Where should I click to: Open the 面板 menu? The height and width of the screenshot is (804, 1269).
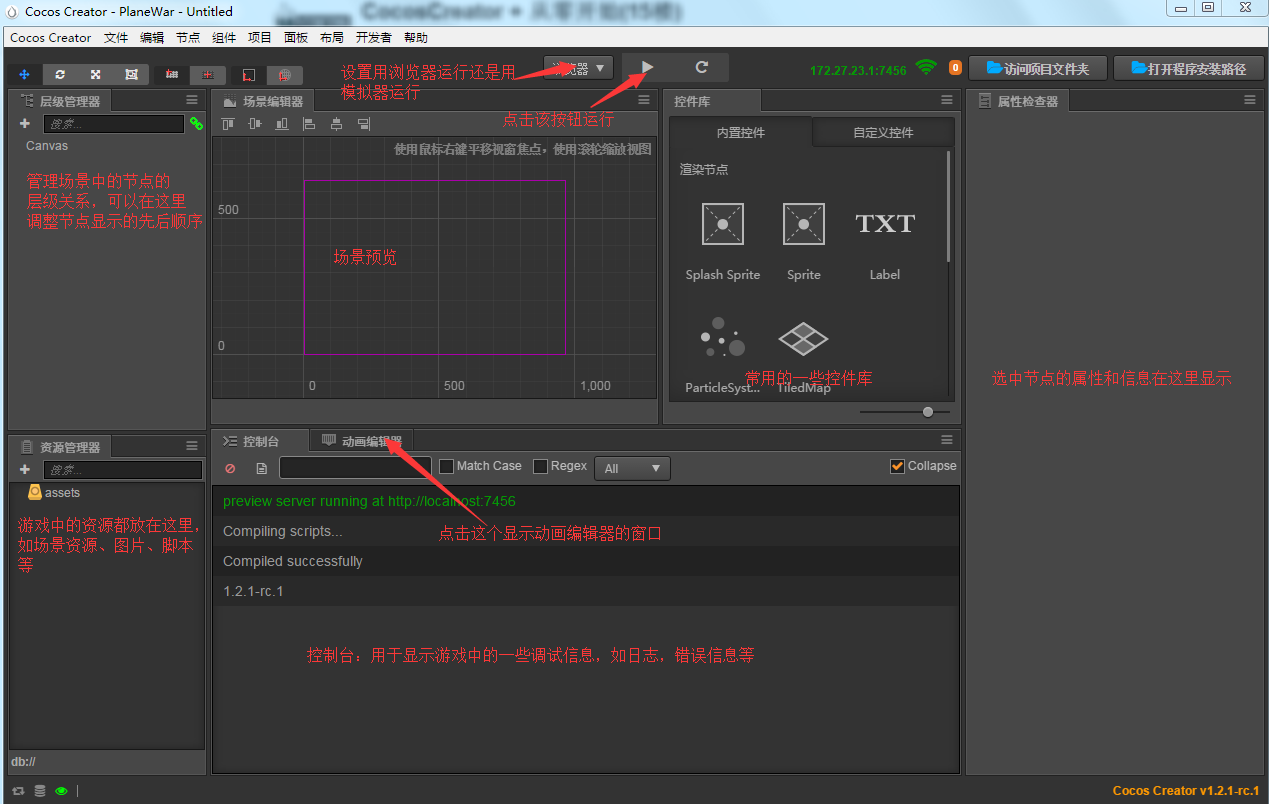click(x=296, y=38)
